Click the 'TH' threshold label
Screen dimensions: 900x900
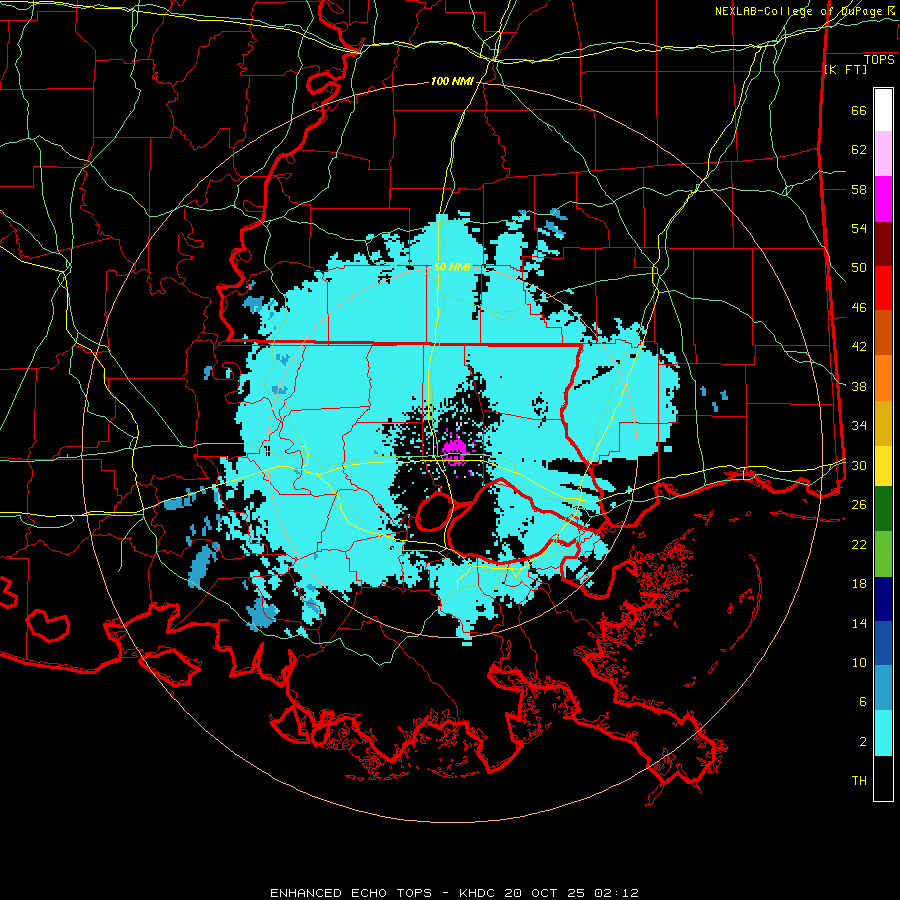[x=859, y=780]
